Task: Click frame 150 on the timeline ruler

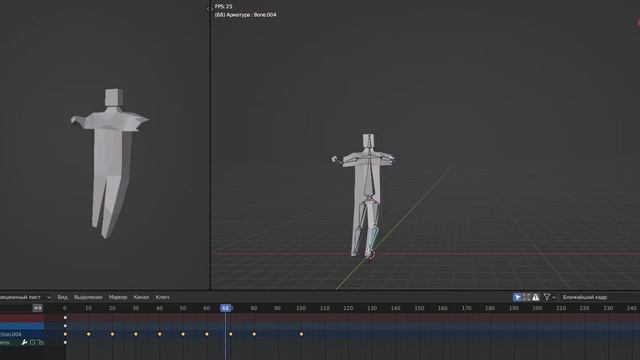Action: click(x=419, y=308)
